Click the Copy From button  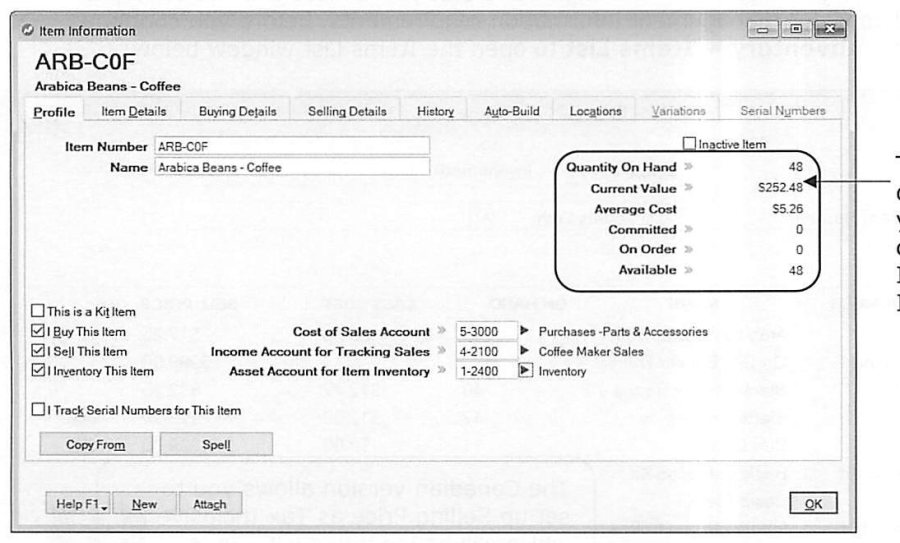96,444
